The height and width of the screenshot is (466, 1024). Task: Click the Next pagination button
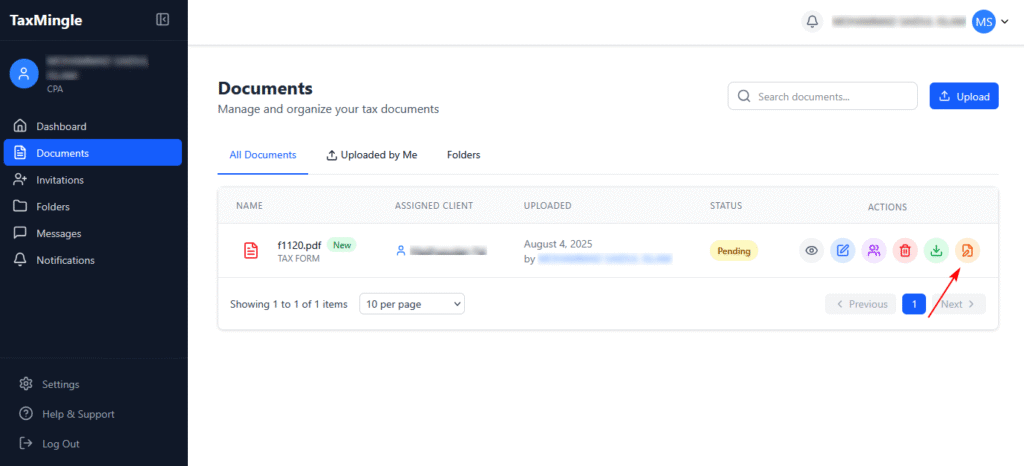point(959,304)
